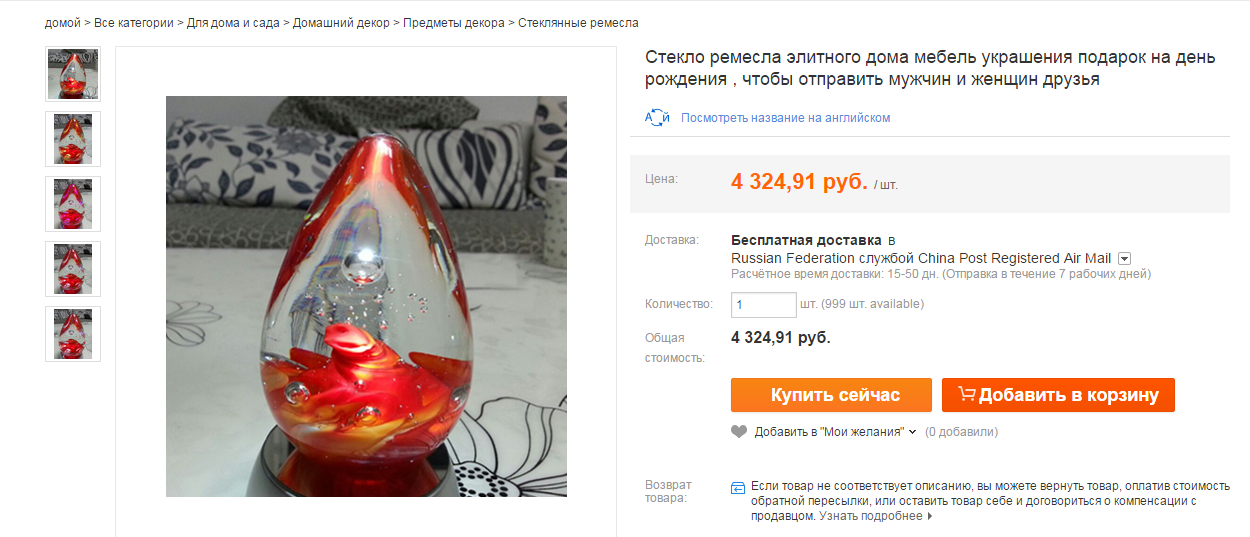Open "Предметы декора" breadcrumb
Screen dimensions: 1250x537
tap(454, 23)
